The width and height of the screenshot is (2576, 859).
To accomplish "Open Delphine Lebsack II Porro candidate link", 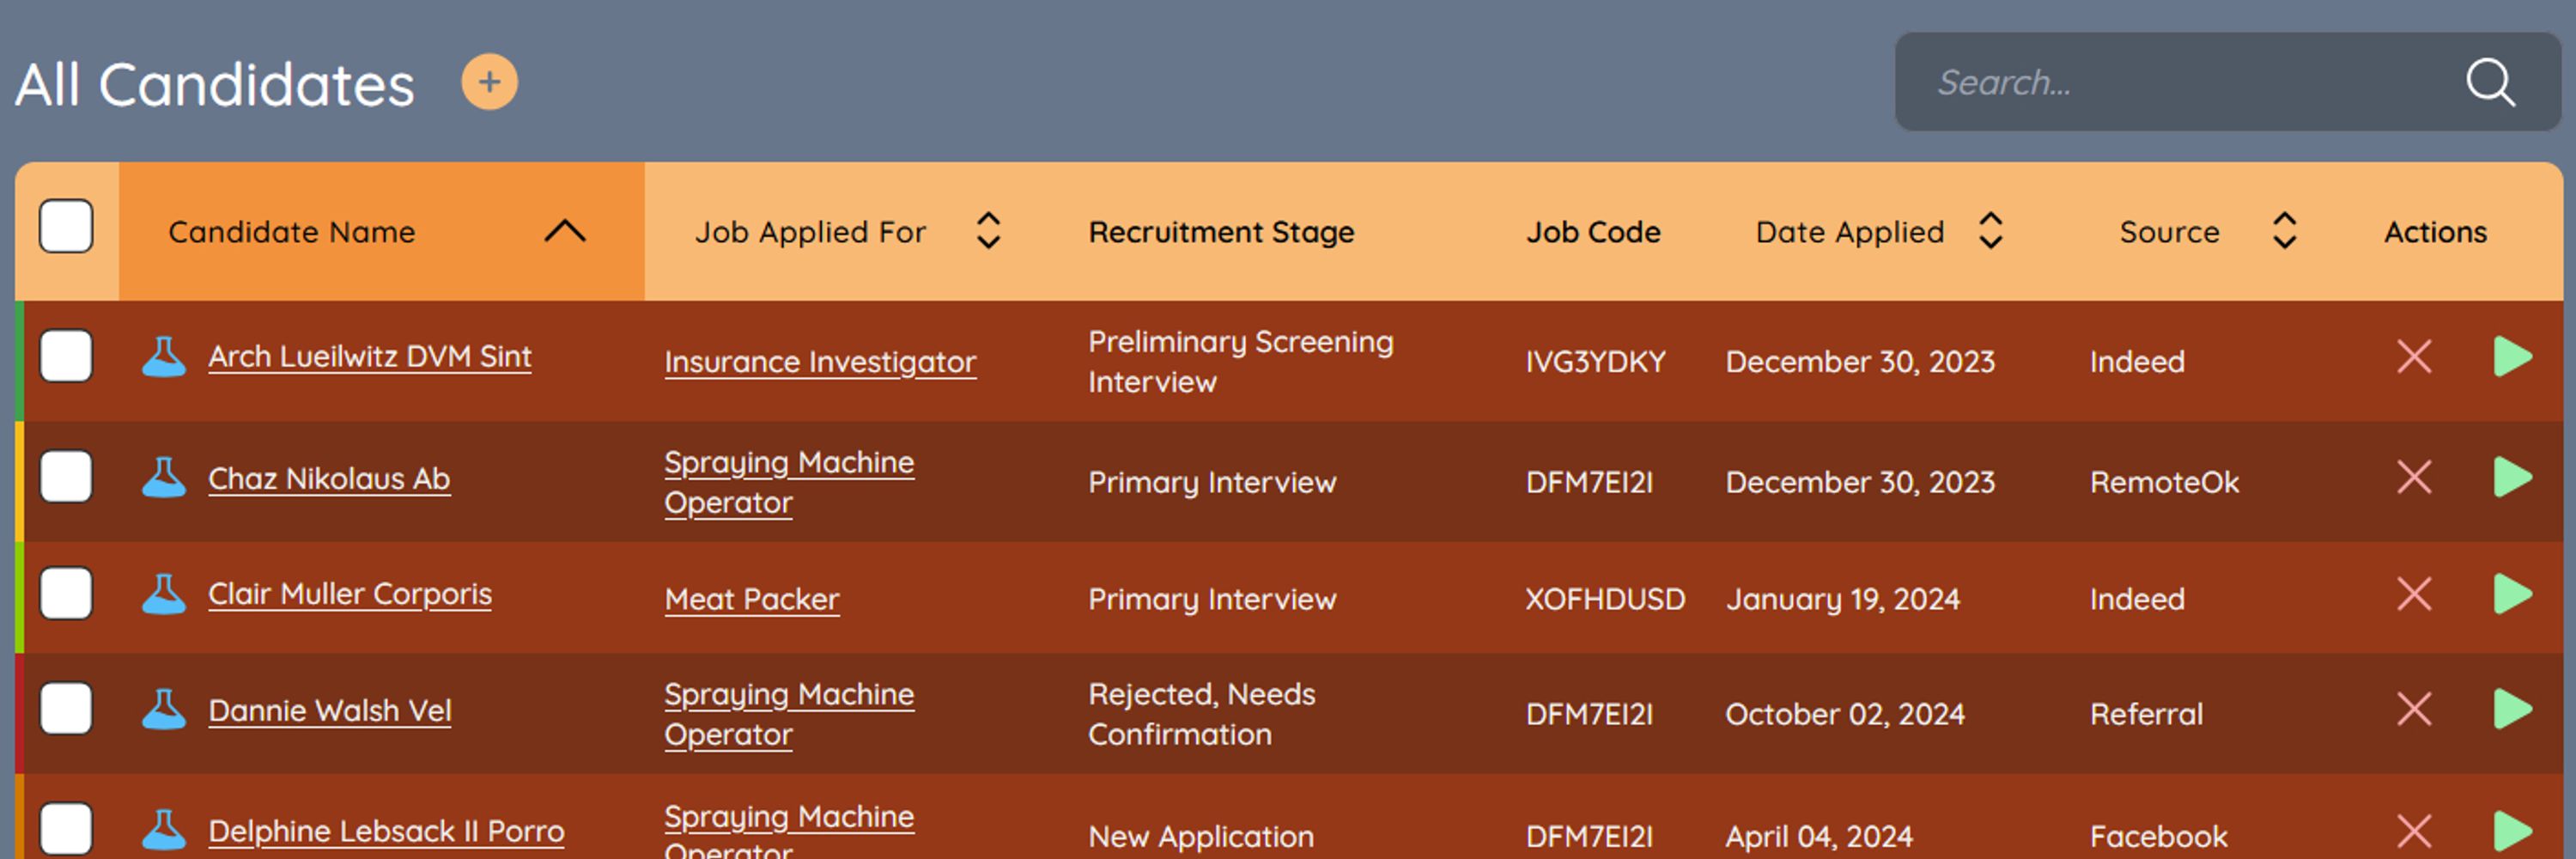I will coord(386,832).
